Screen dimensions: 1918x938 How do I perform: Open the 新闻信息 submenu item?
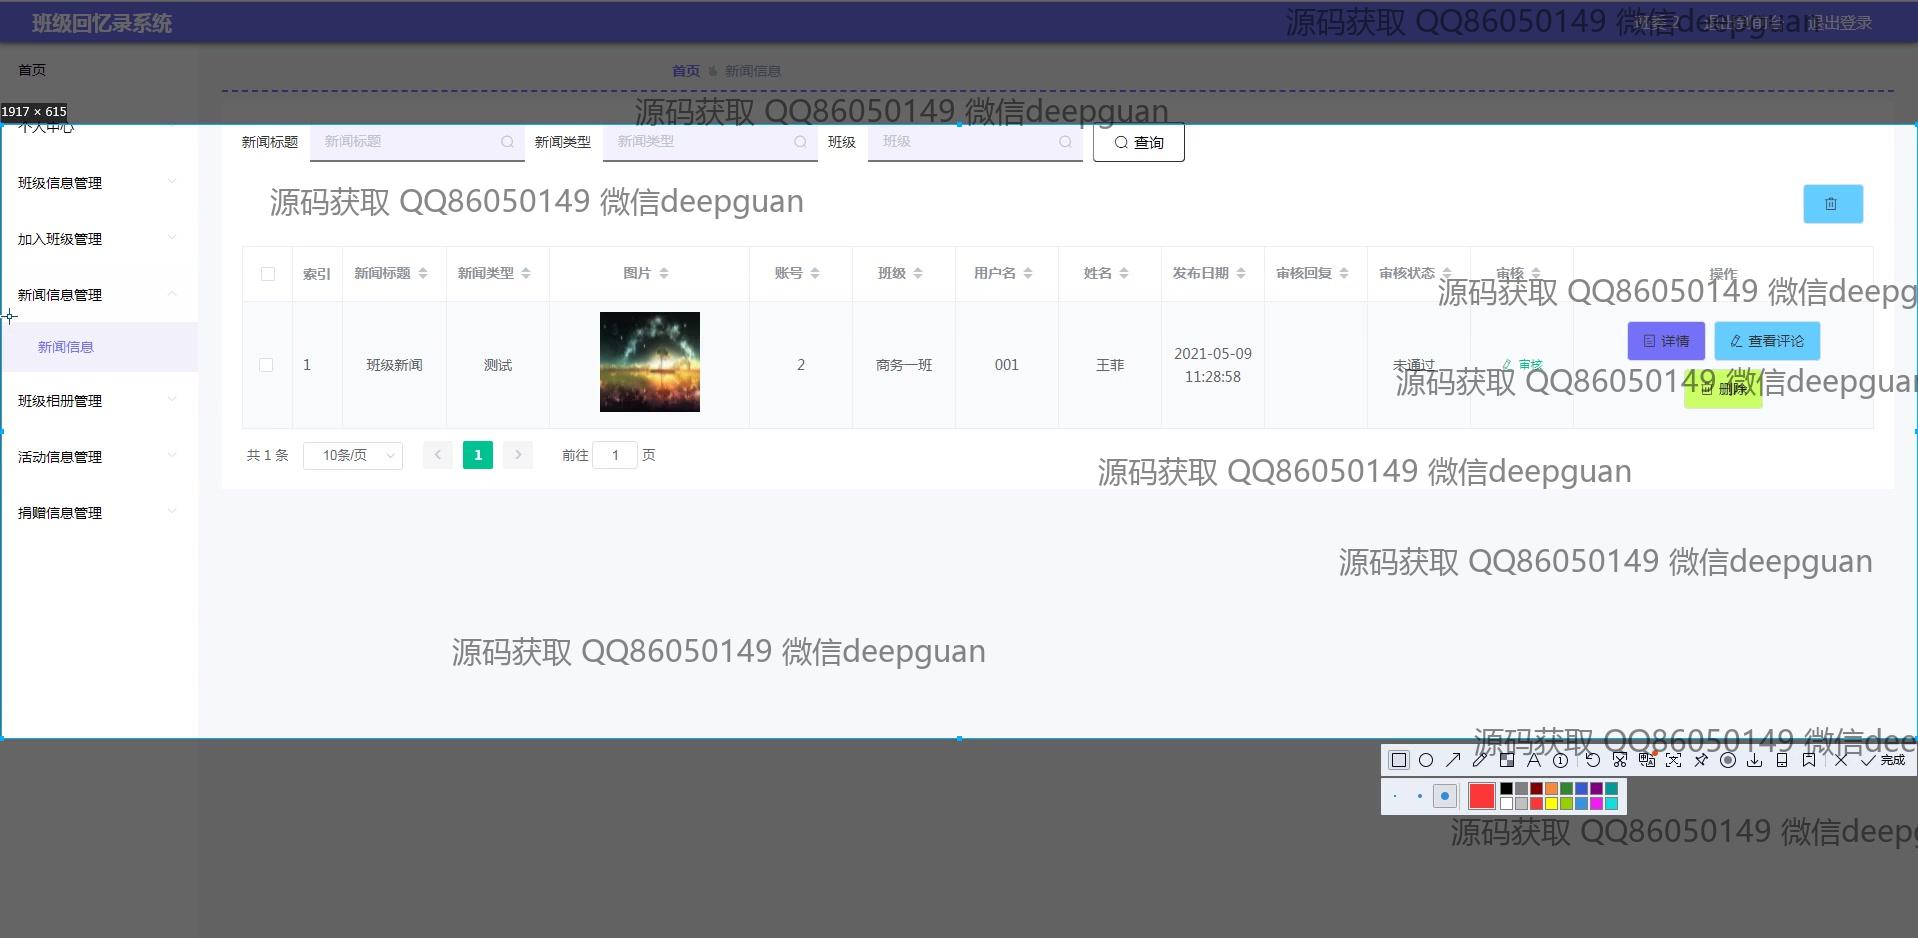tap(66, 347)
